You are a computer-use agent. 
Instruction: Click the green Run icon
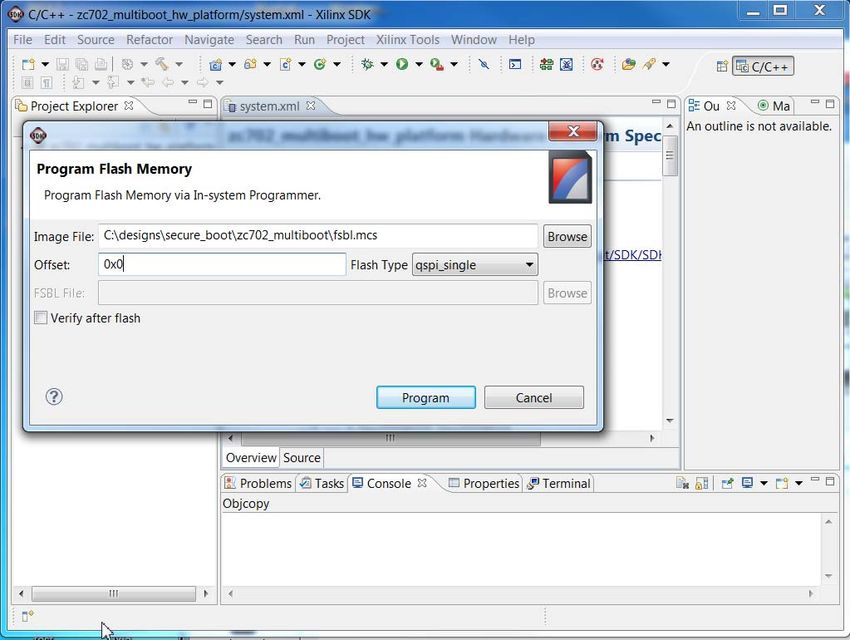[402, 64]
